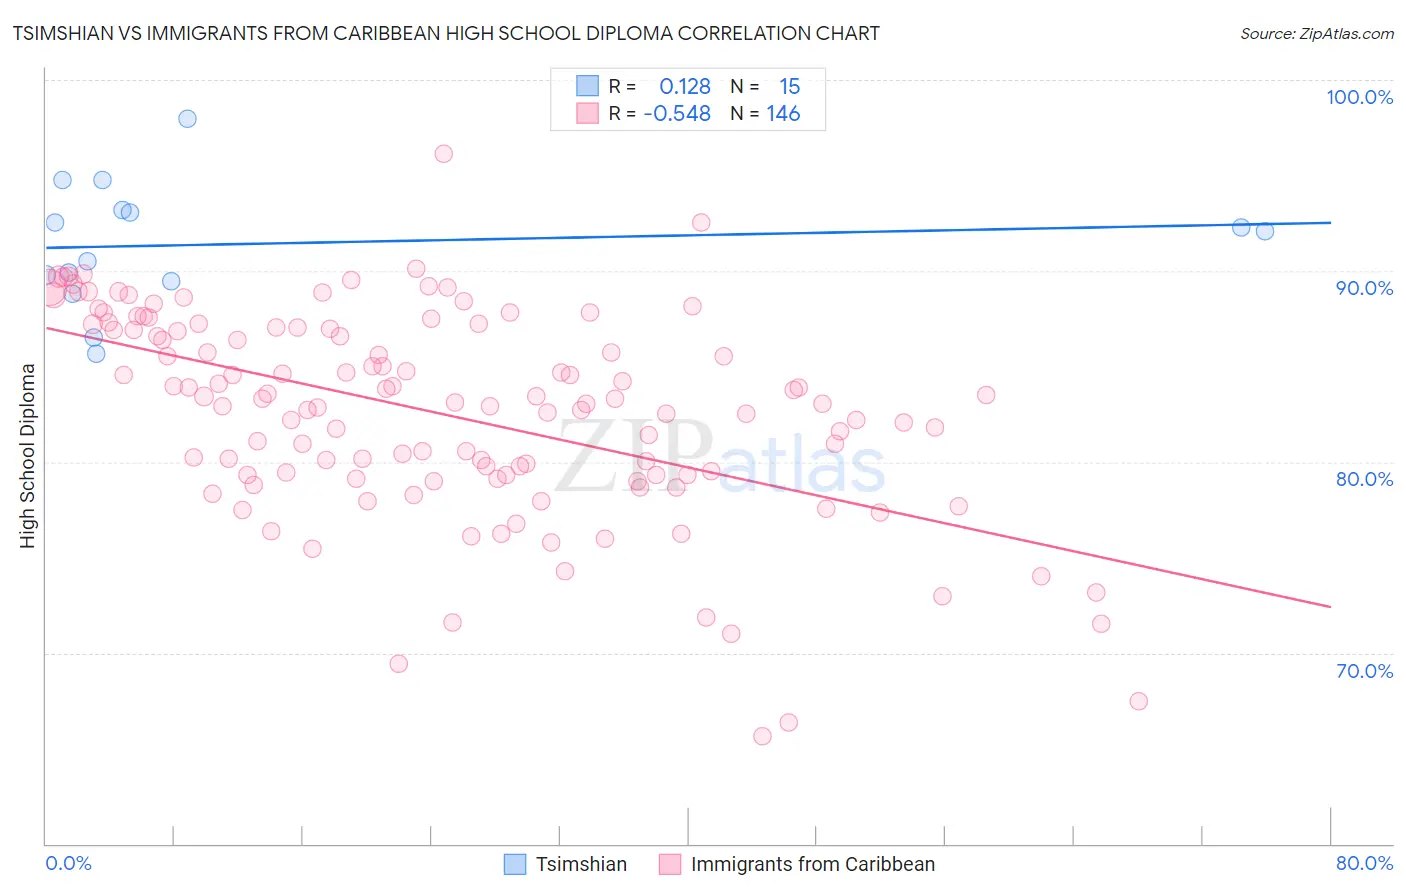Click the lowest pink data point near 66%

click(762, 736)
